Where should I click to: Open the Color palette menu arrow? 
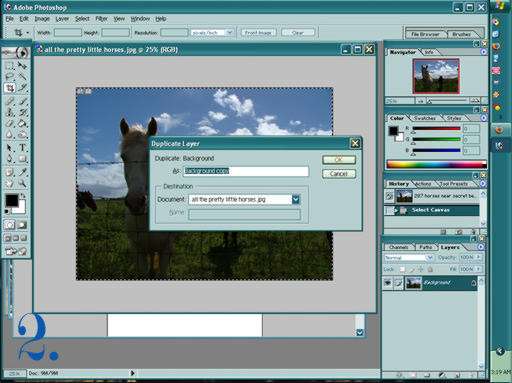[483, 118]
